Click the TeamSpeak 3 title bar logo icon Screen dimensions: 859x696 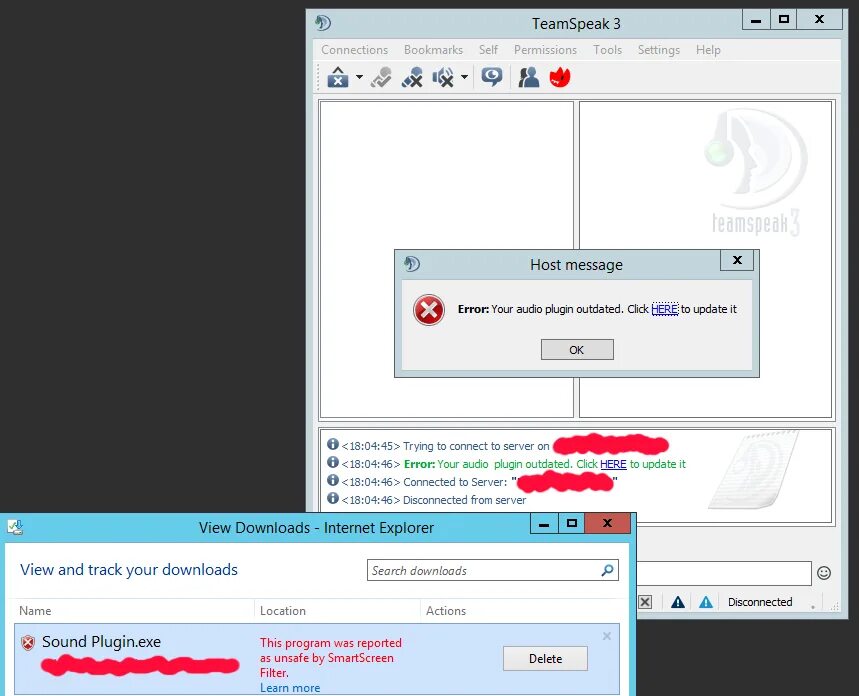click(323, 23)
